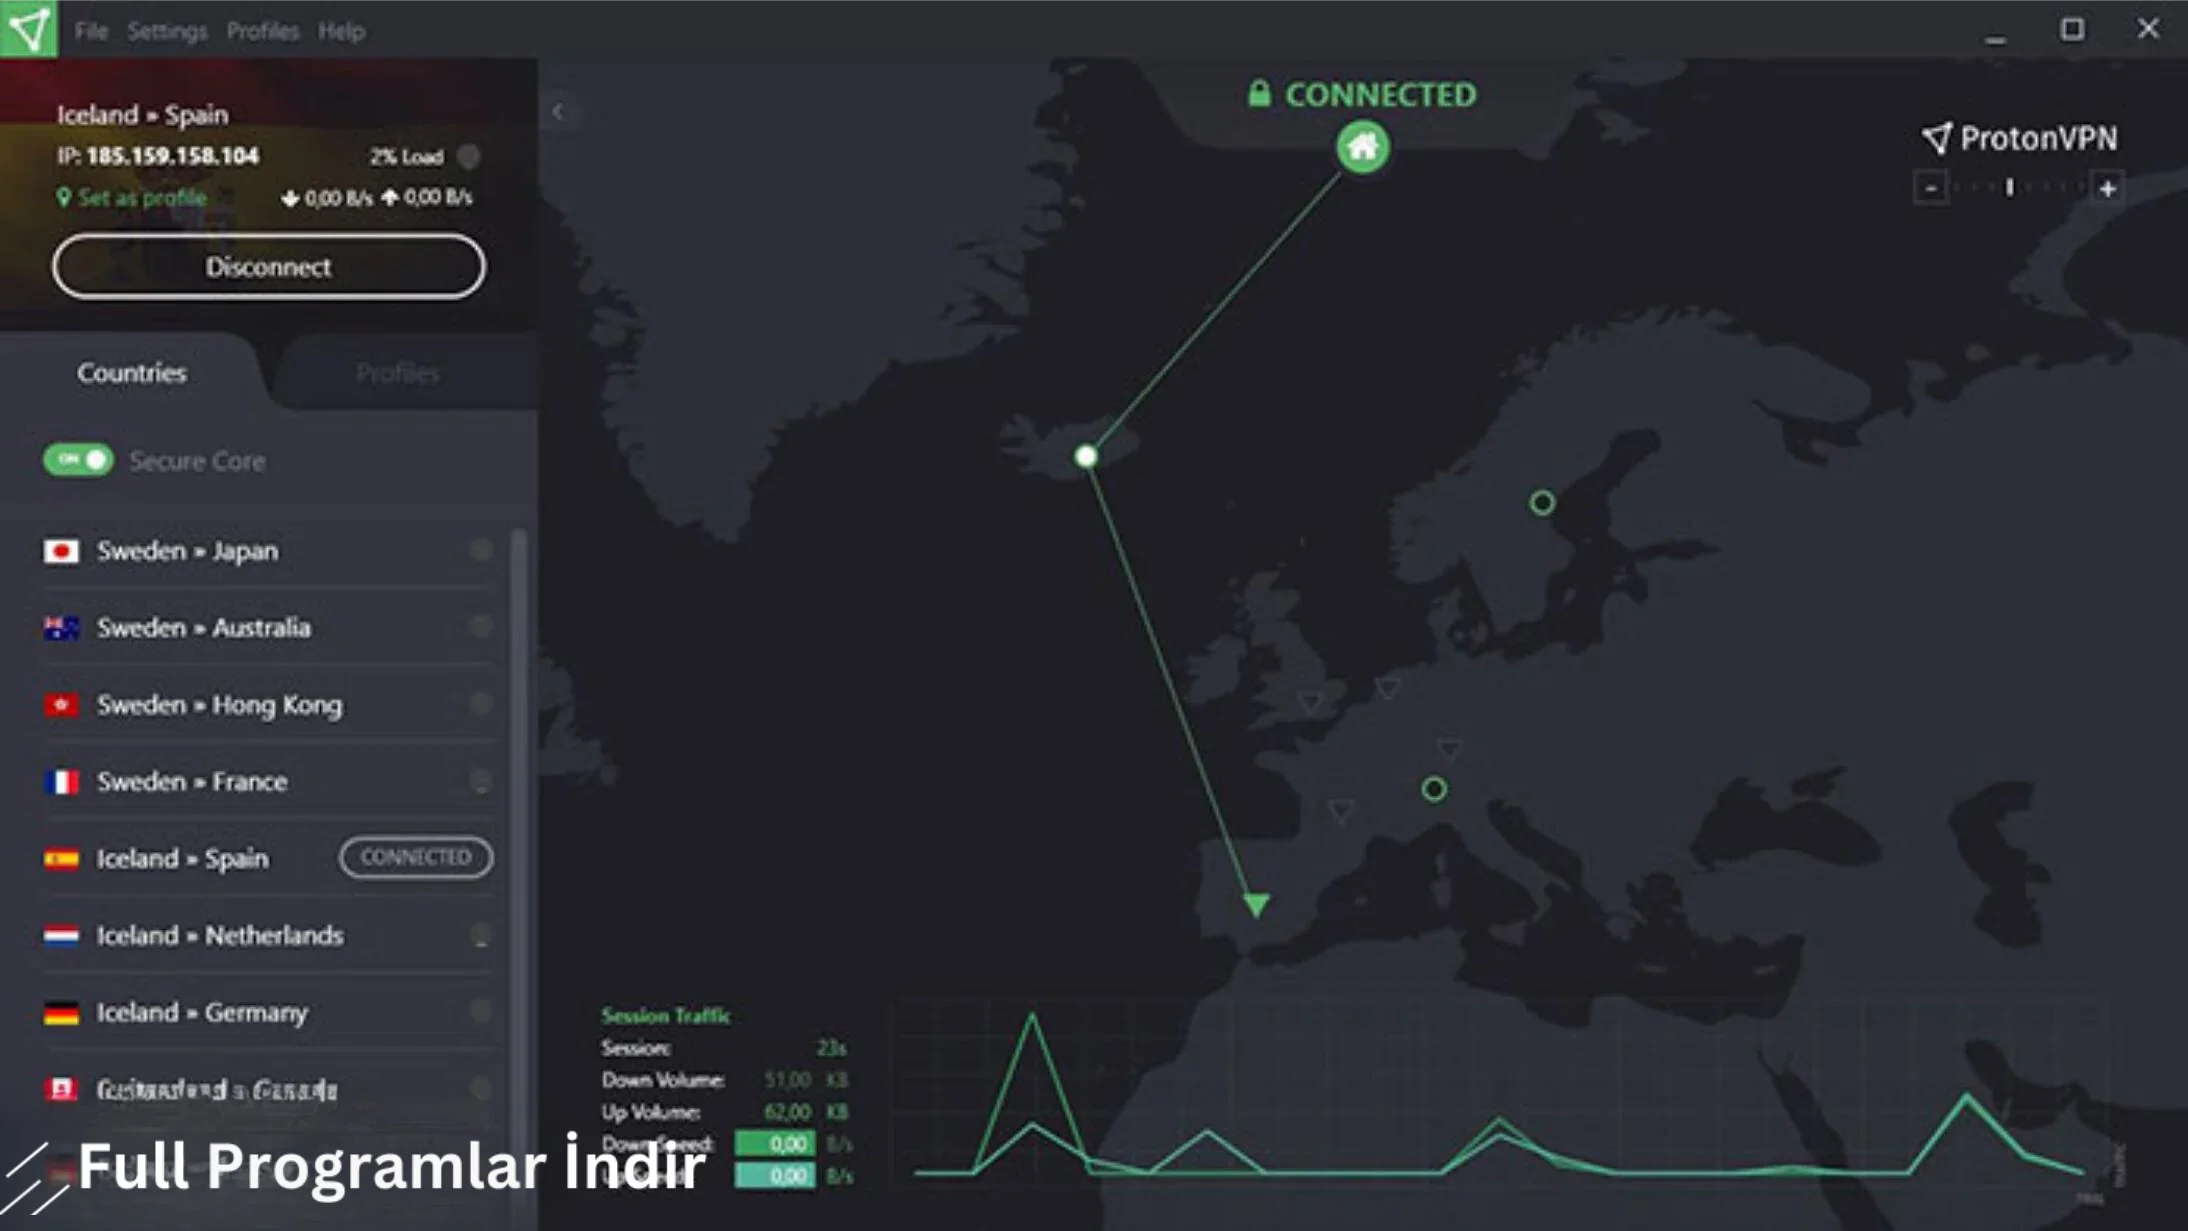This screenshot has height=1231, width=2188.
Task: Minimize the ProtonVPN window
Action: [x=1995, y=38]
